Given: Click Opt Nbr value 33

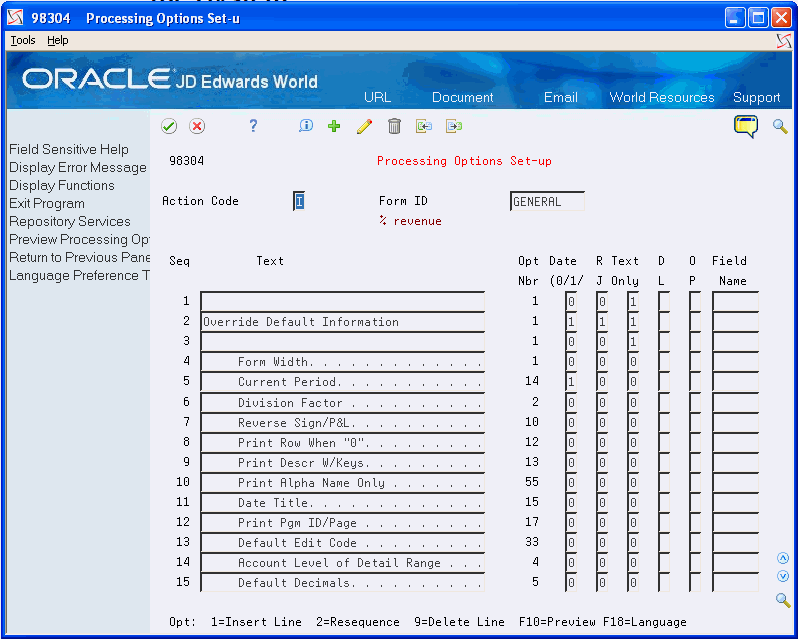Looking at the screenshot, I should [x=532, y=542].
